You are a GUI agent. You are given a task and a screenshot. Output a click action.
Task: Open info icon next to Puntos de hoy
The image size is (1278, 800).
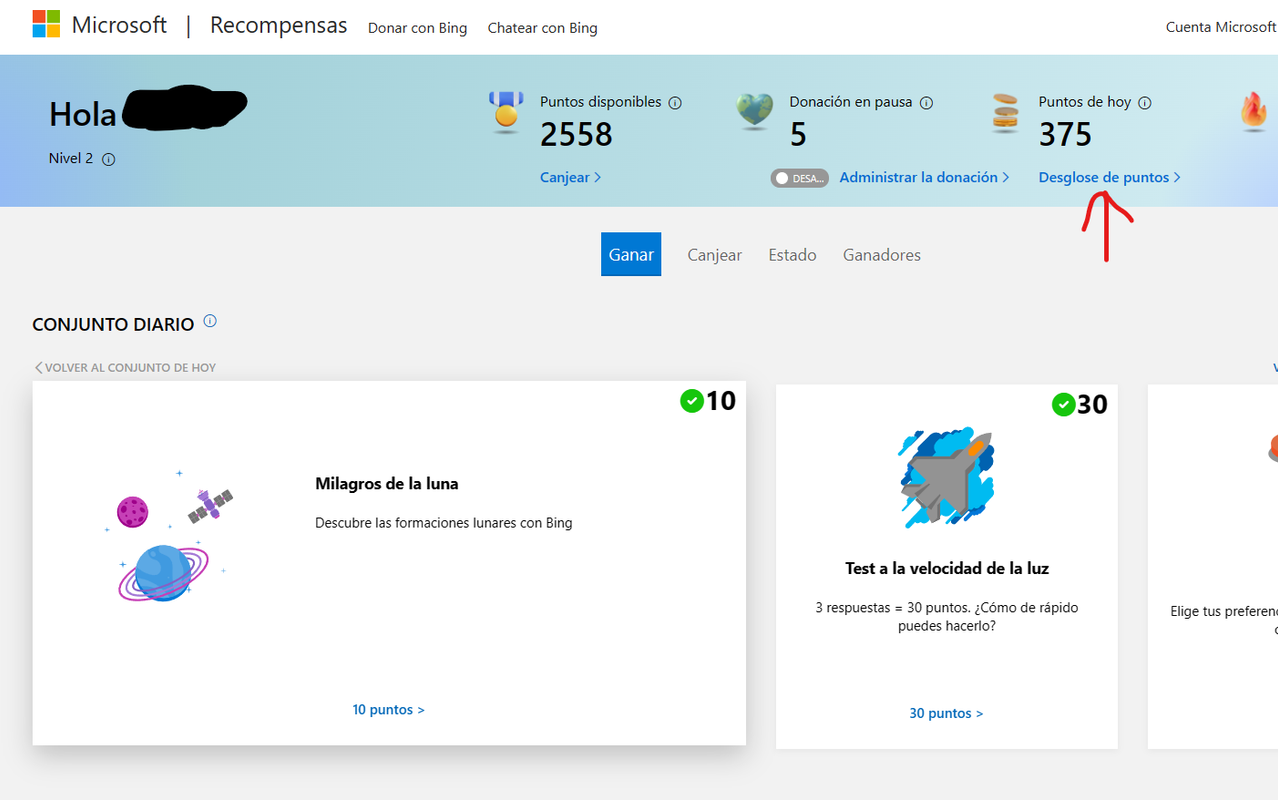pos(1145,103)
